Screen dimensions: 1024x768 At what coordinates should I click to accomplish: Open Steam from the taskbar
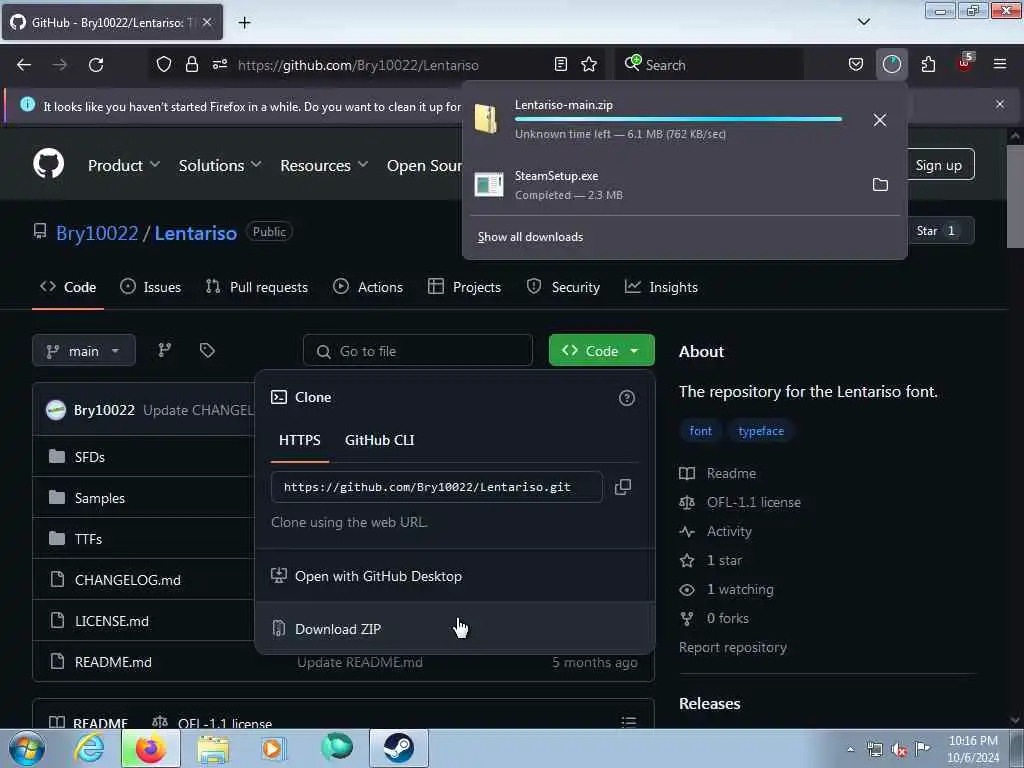[398, 748]
